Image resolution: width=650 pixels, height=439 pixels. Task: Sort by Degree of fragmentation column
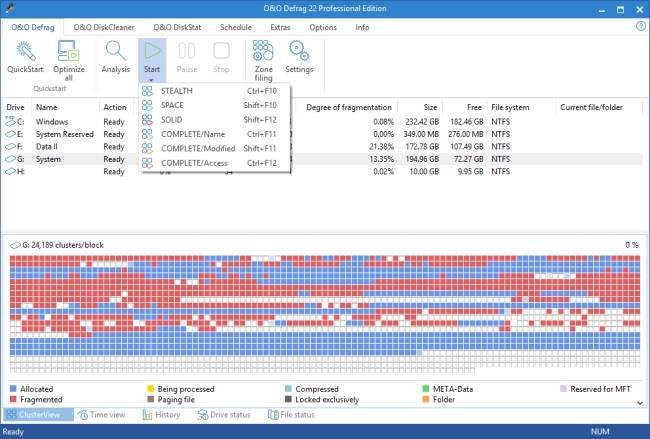click(x=349, y=107)
